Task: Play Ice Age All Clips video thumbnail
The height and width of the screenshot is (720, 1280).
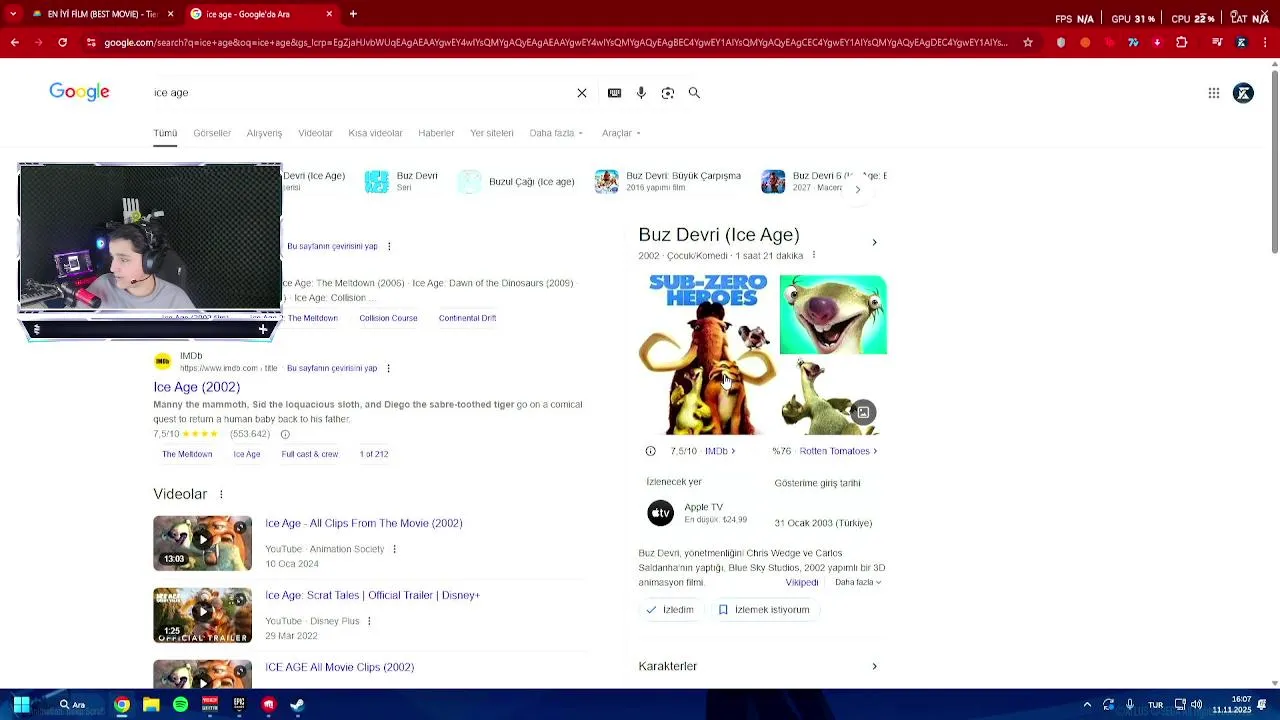Action: (202, 543)
